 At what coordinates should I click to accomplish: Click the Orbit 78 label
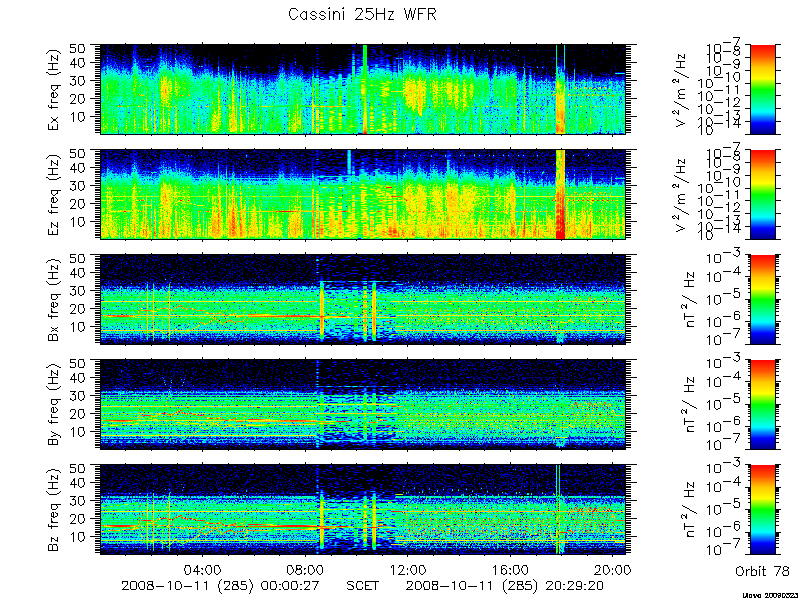click(x=762, y=571)
